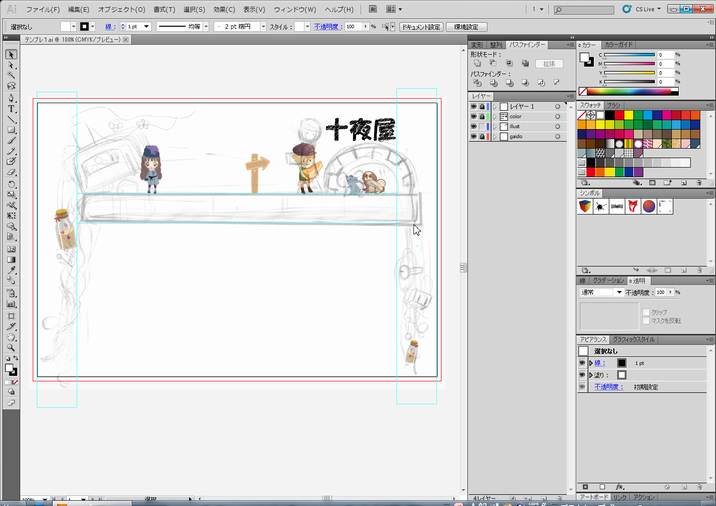
Task: Click the Cyan slider in Color panel
Action: click(629, 55)
